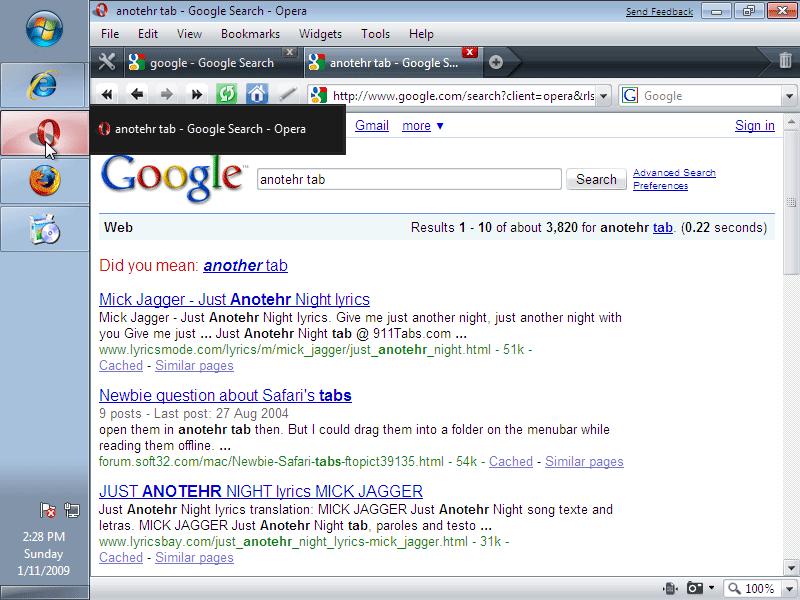Click the Fast Forward button
This screenshot has height=600, width=800.
pyautogui.click(x=197, y=95)
